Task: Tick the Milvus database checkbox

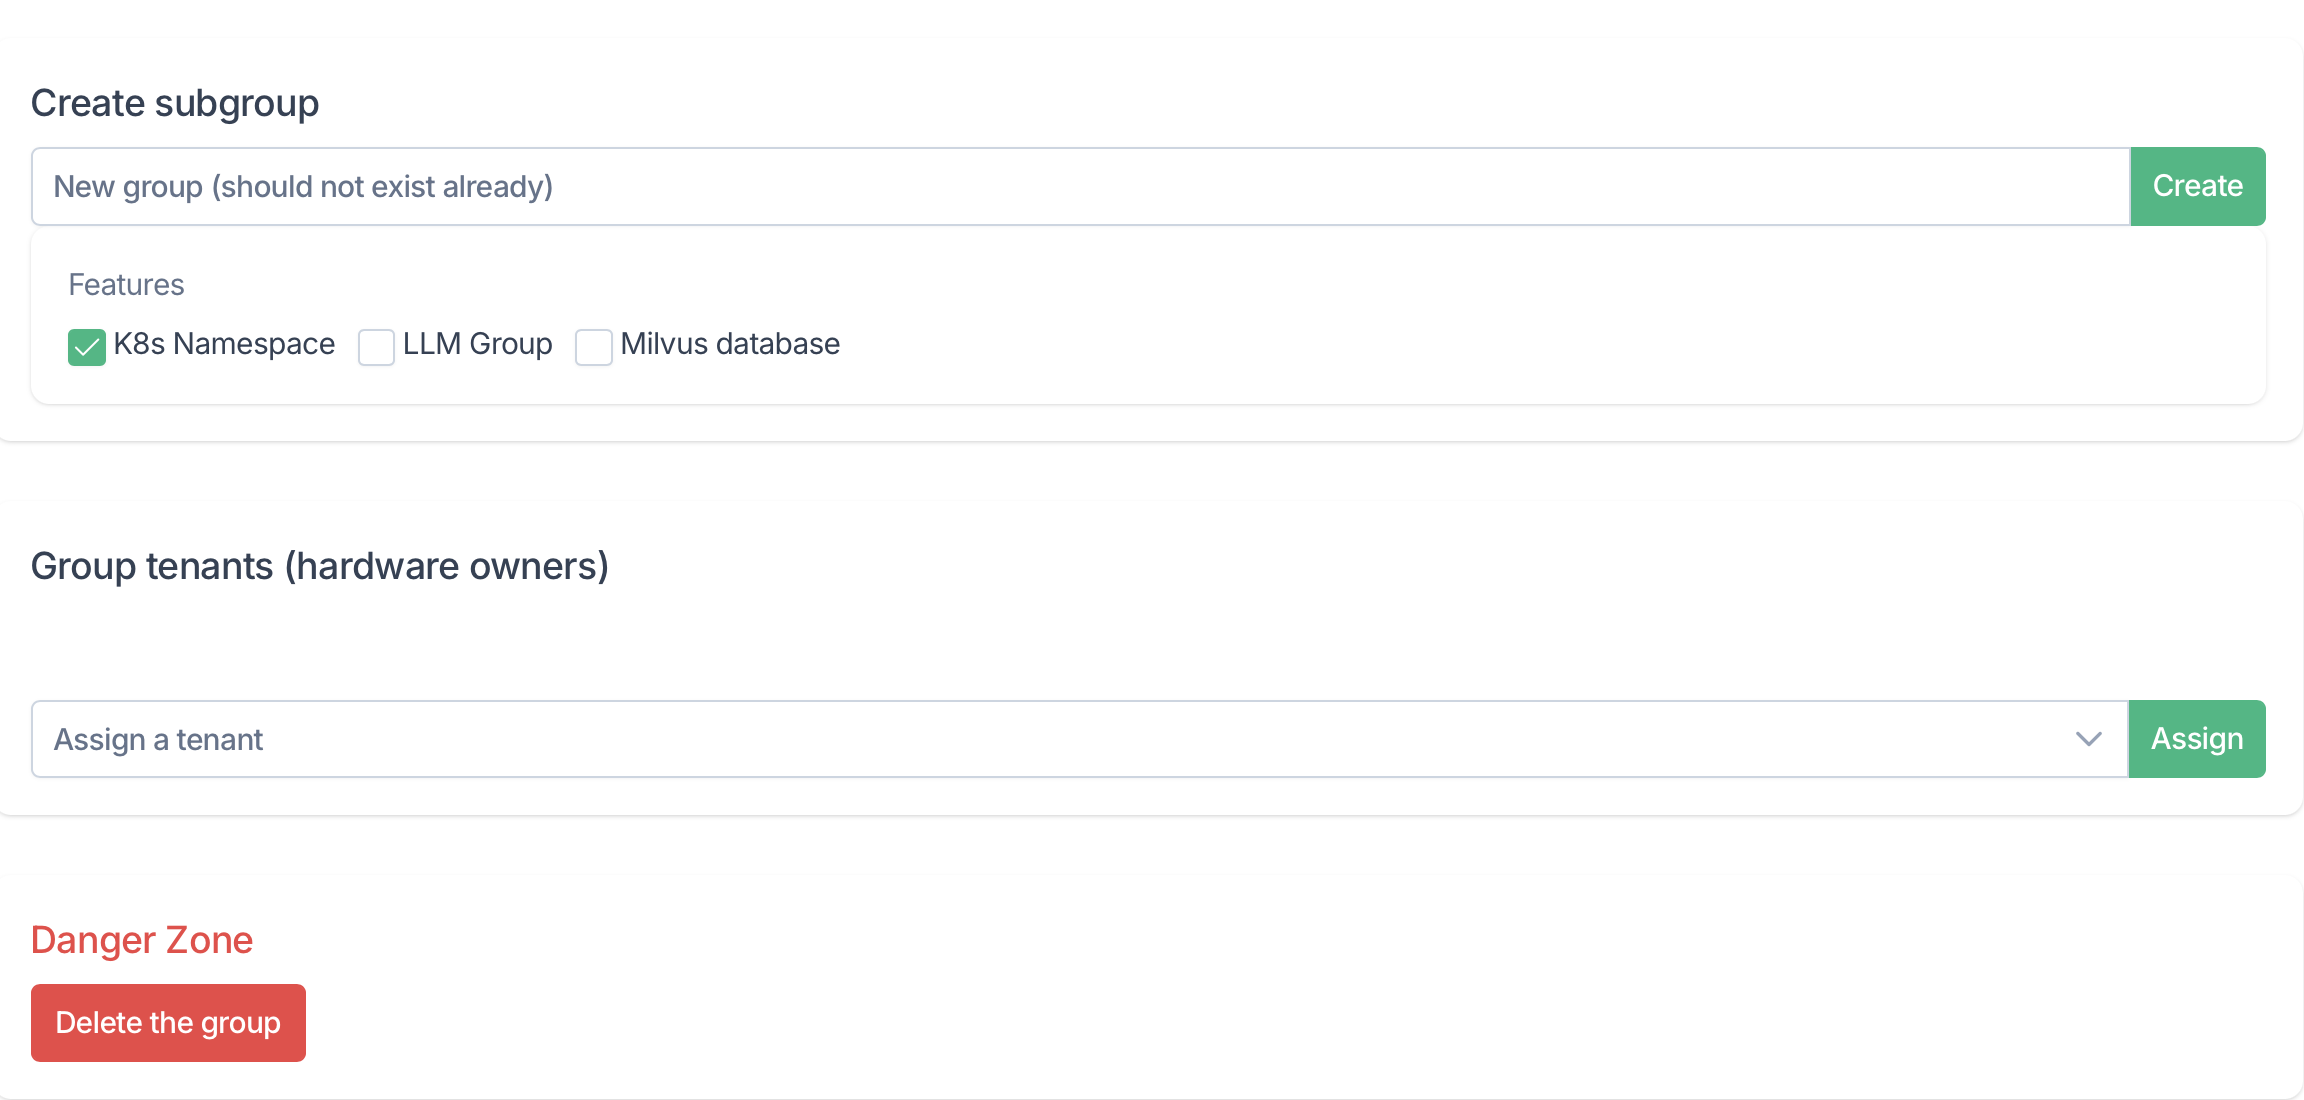Action: 593,347
